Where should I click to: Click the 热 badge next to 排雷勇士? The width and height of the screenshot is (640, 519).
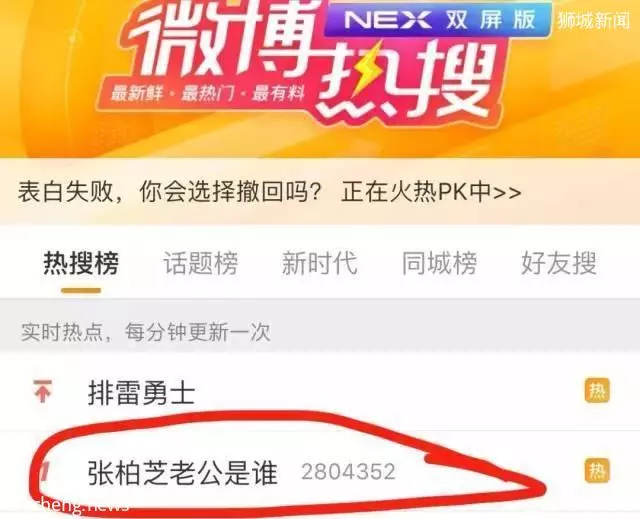pos(597,391)
